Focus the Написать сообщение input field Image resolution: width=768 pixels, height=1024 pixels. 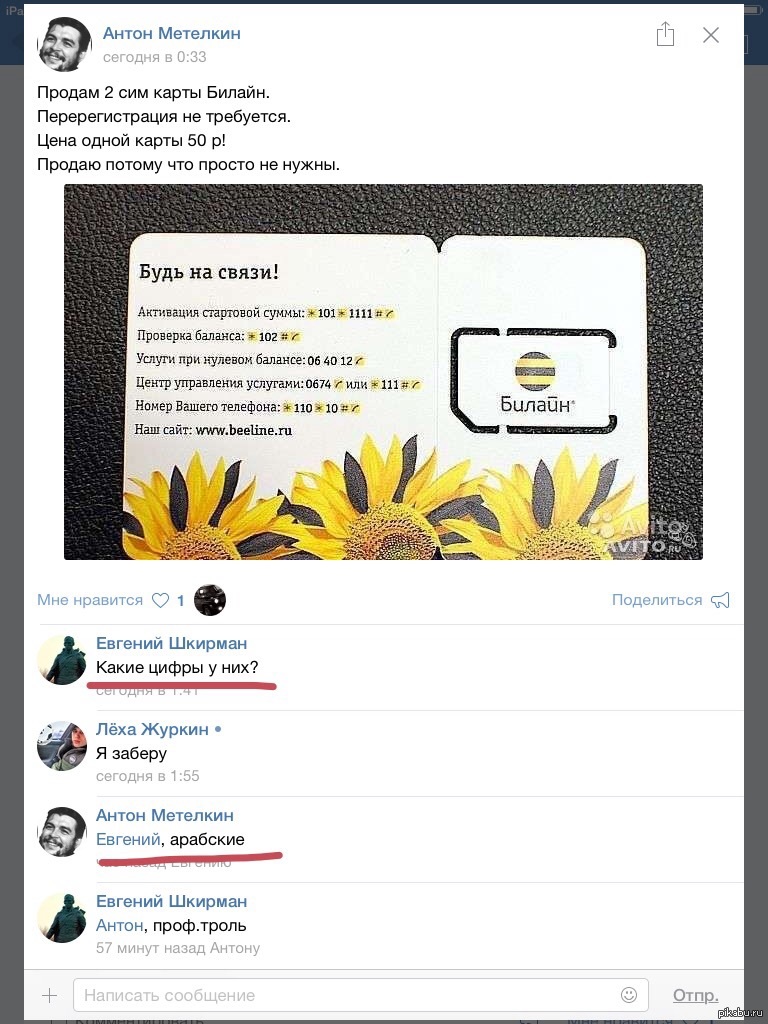coord(360,995)
